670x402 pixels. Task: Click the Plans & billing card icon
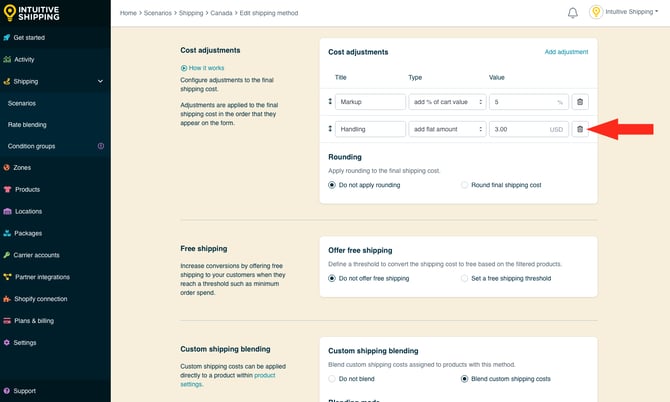[x=7, y=321]
